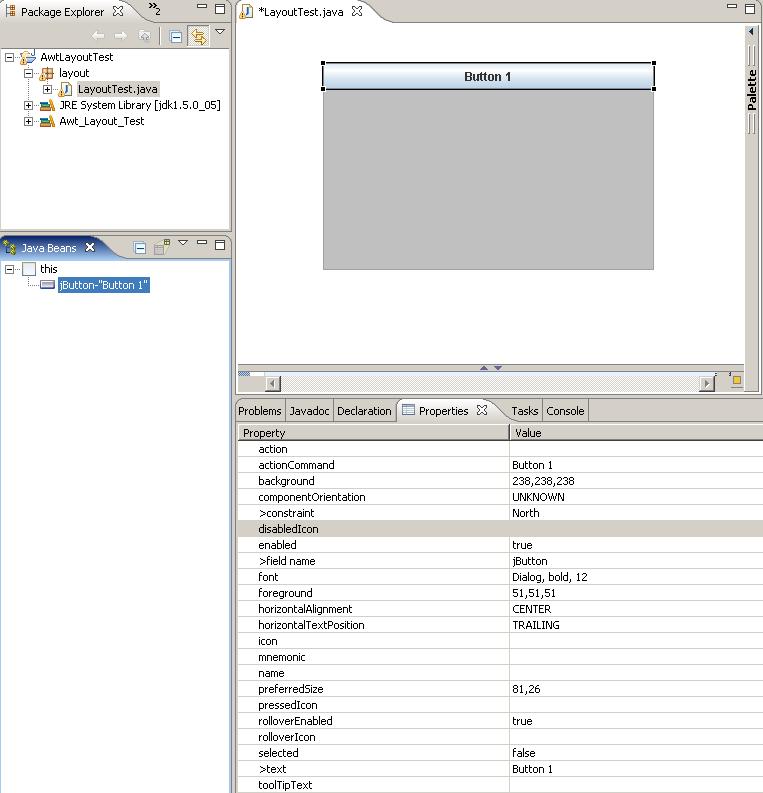
Task: Expand the Palette with its arrow icon
Action: pos(751,32)
